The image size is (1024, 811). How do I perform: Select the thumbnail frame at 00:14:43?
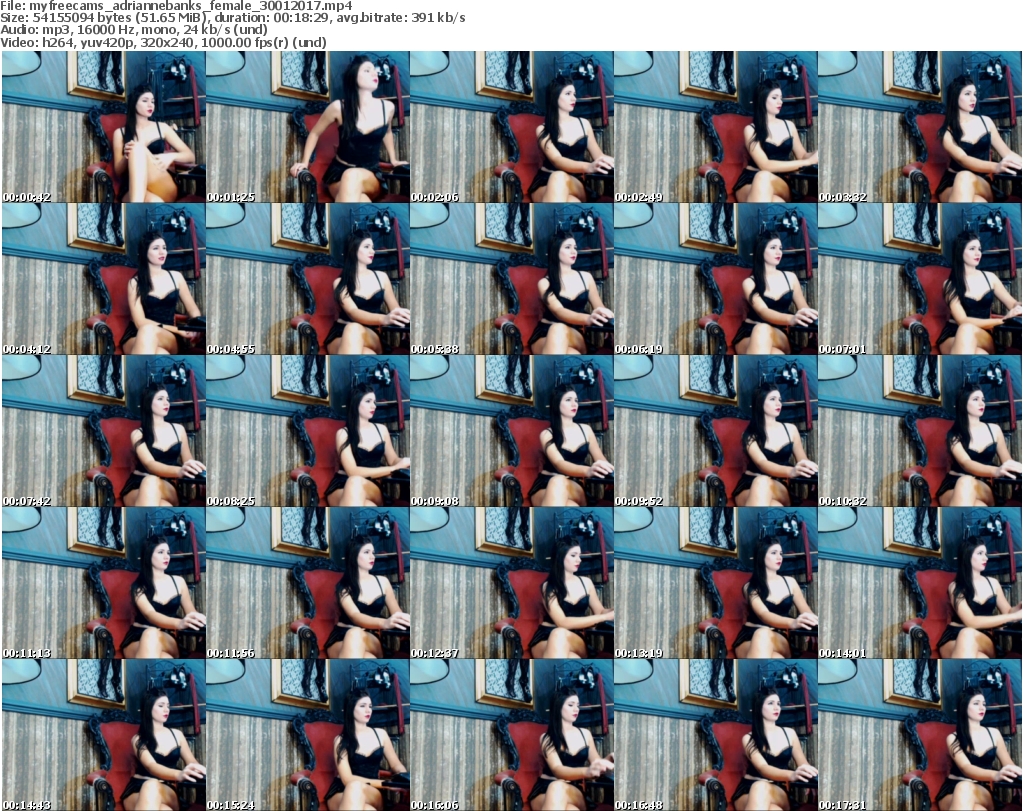point(104,735)
